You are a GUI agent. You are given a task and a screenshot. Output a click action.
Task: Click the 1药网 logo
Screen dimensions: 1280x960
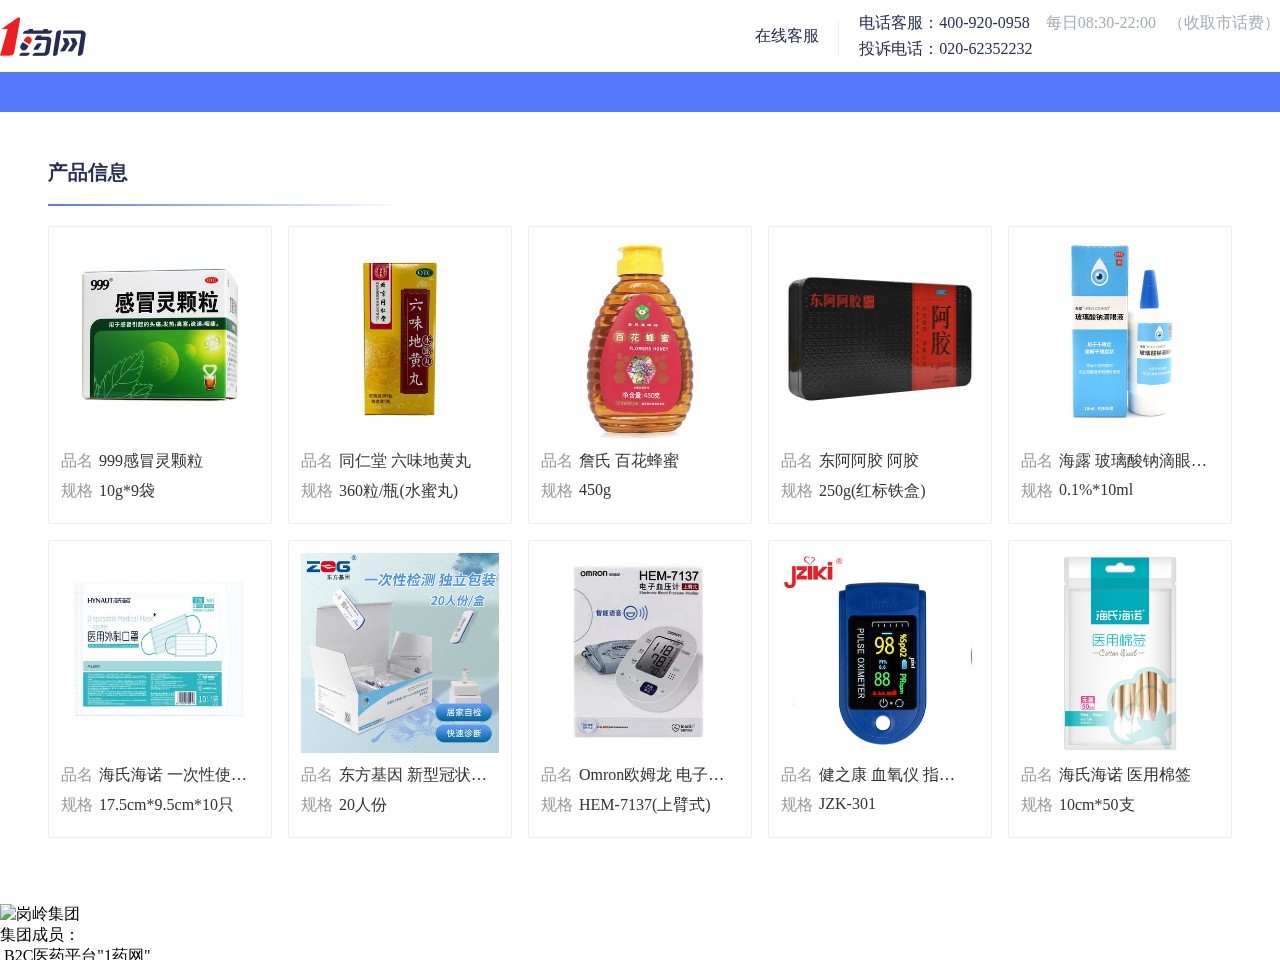click(43, 37)
